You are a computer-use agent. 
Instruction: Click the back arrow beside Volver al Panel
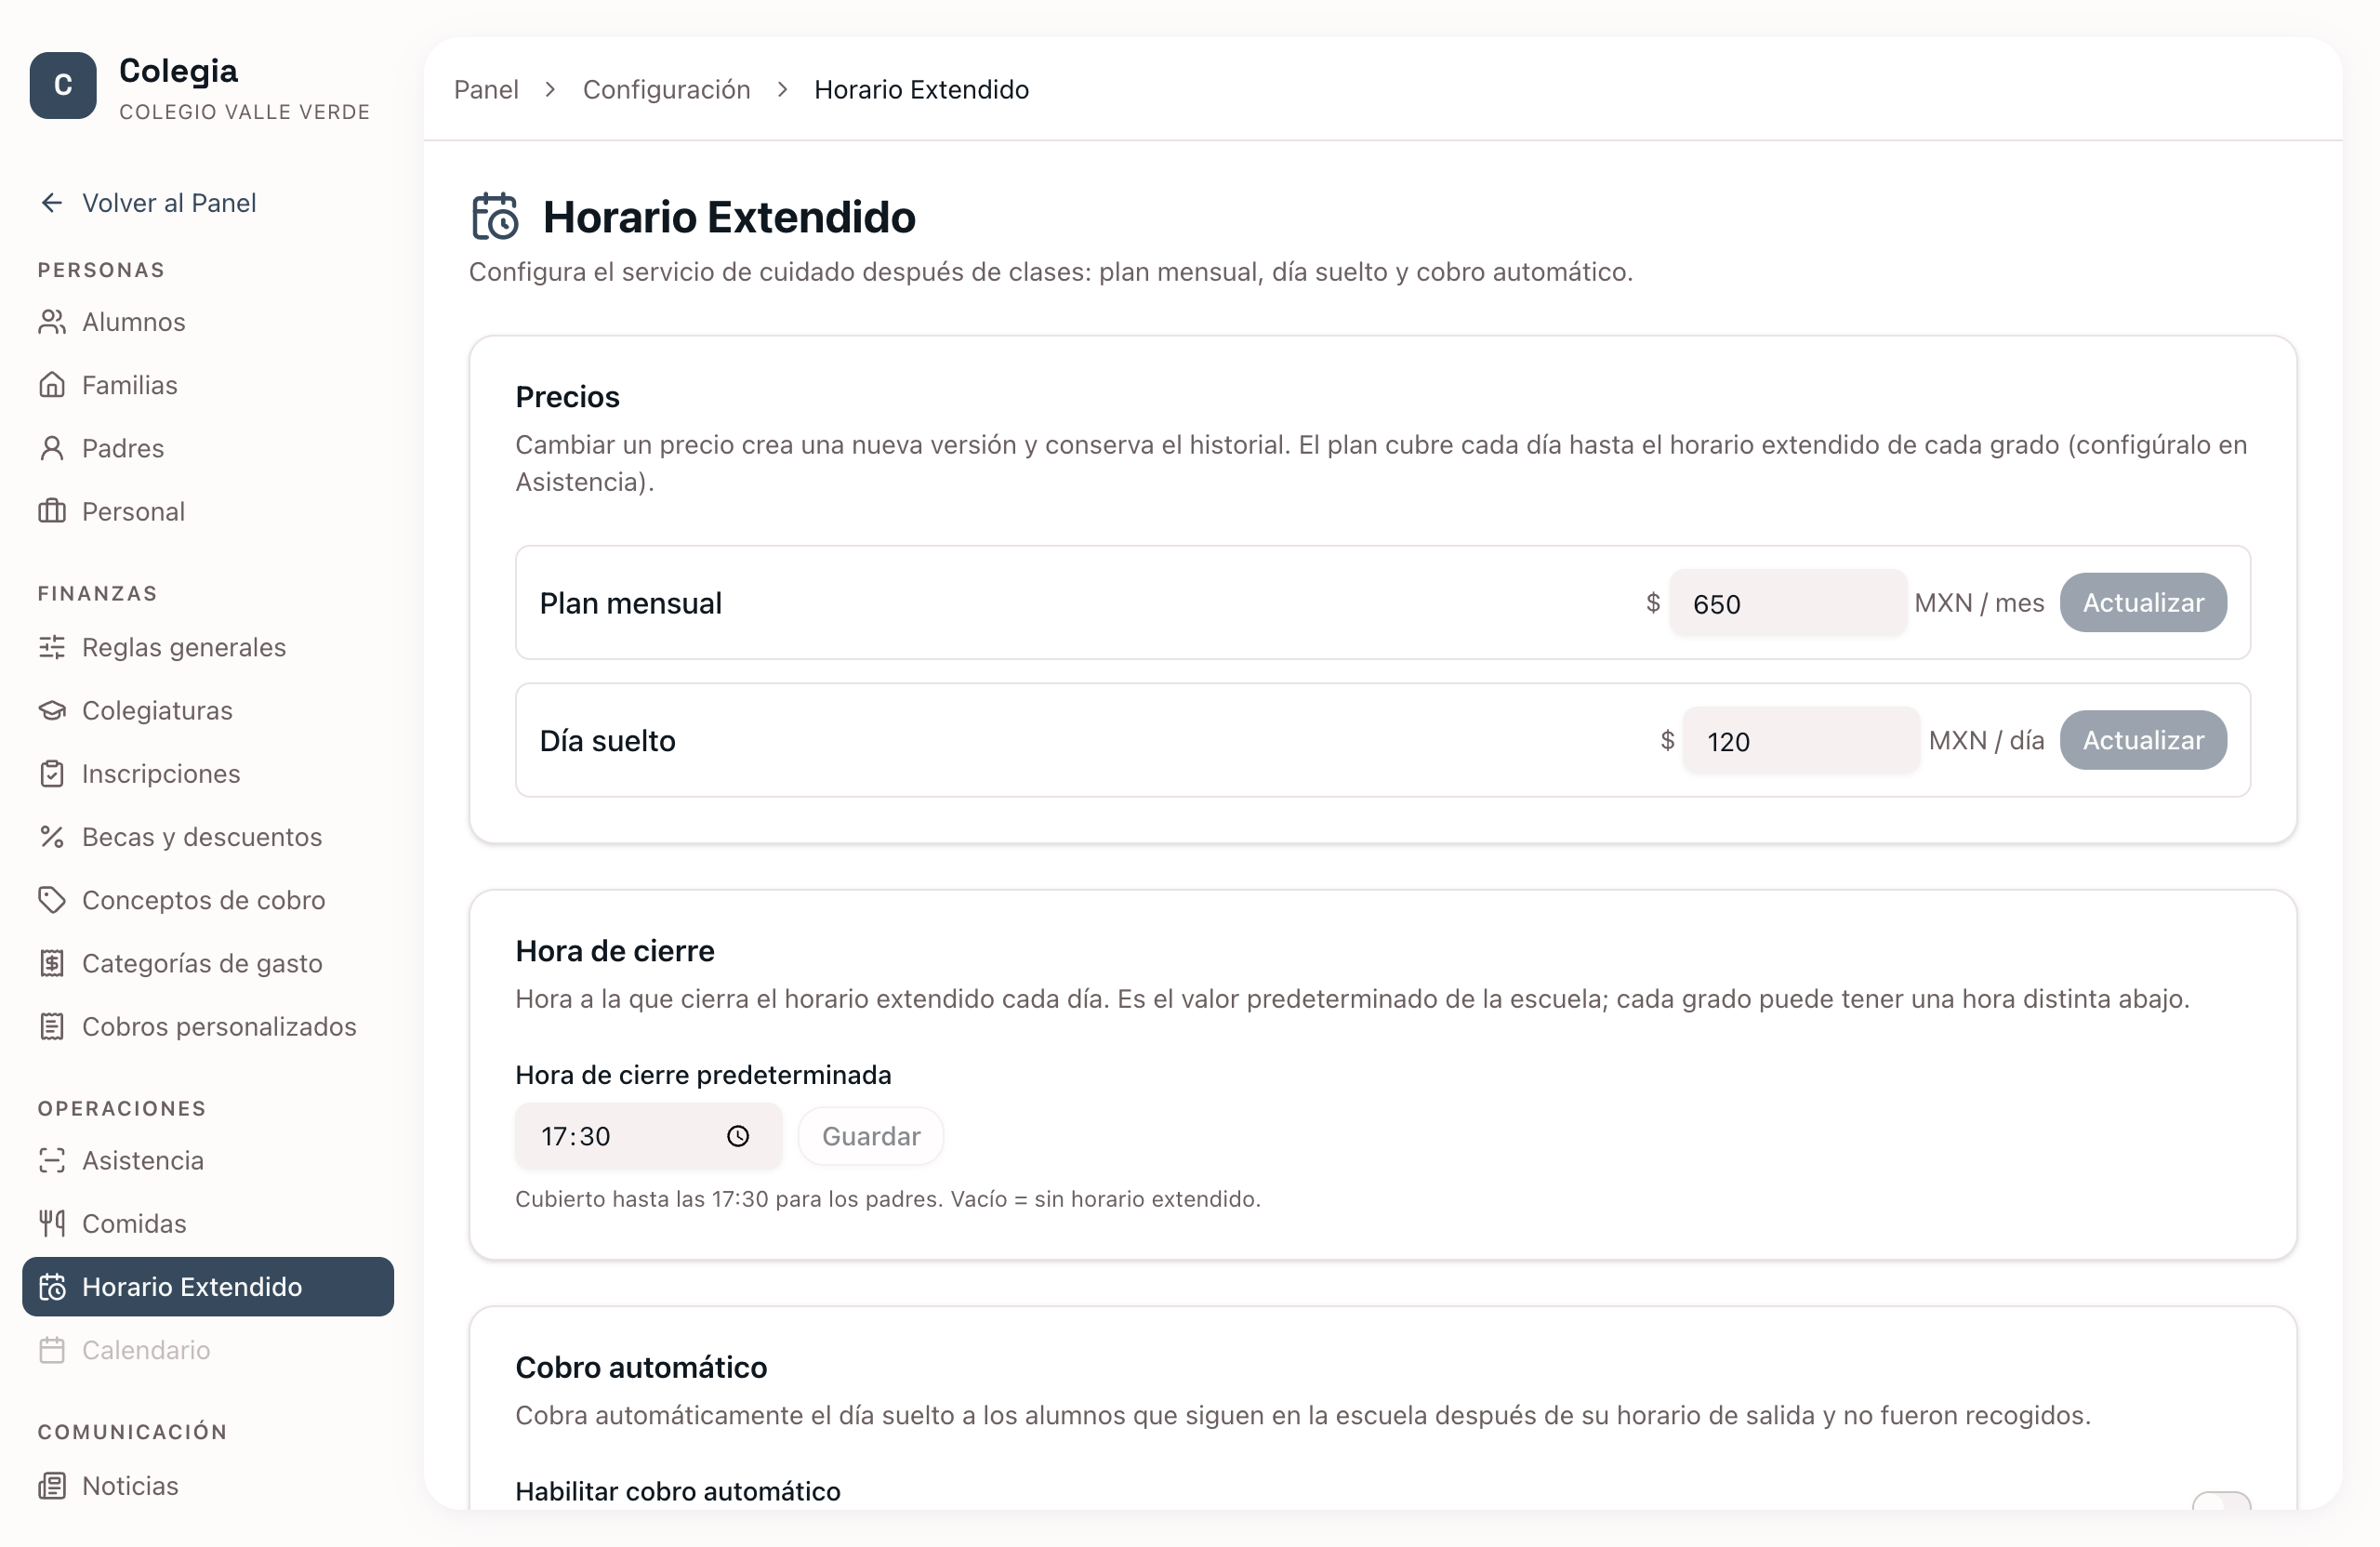click(52, 203)
